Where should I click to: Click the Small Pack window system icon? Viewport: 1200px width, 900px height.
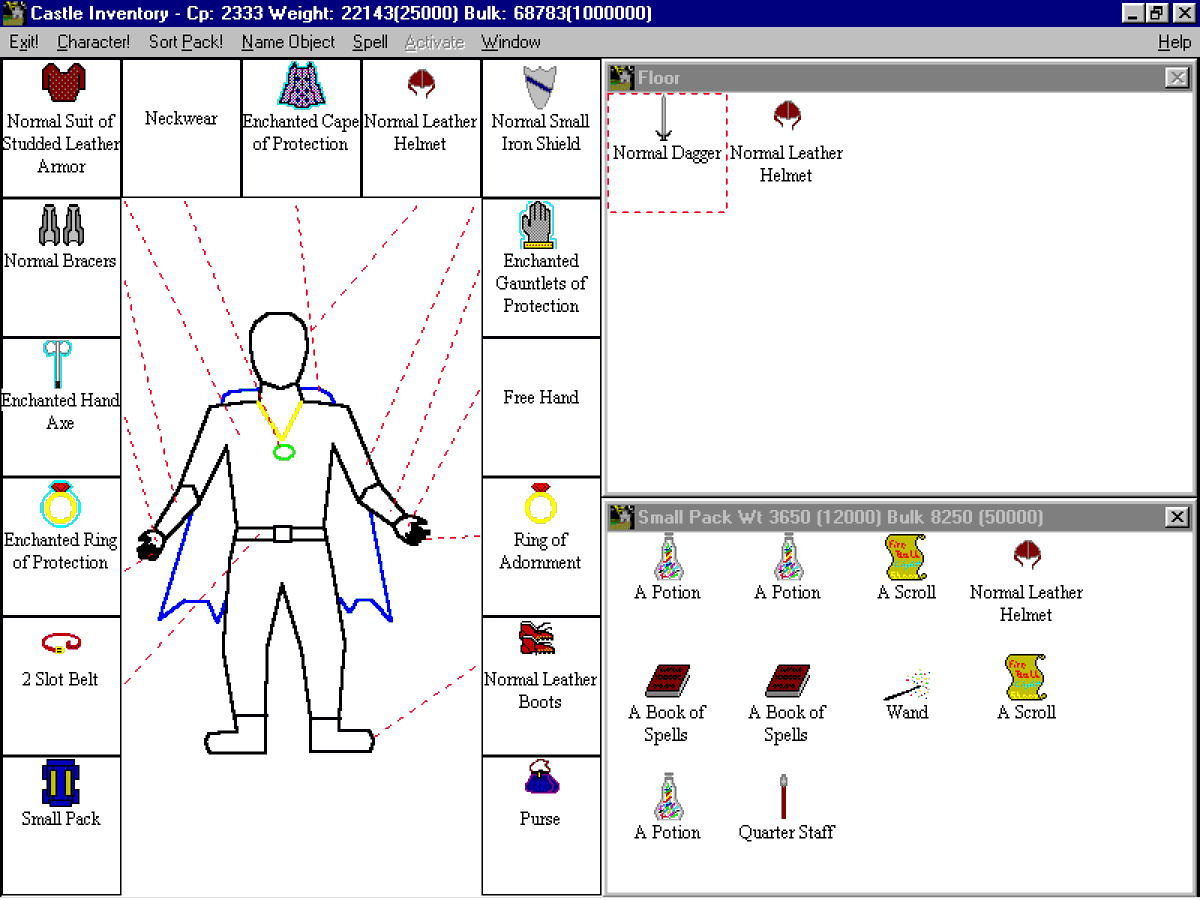coord(622,517)
